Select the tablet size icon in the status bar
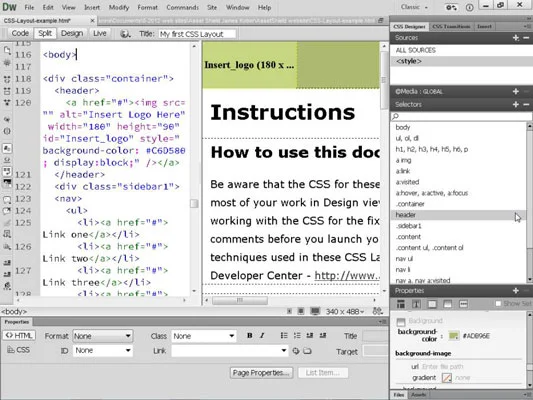The width and height of the screenshot is (533, 400). coord(301,311)
